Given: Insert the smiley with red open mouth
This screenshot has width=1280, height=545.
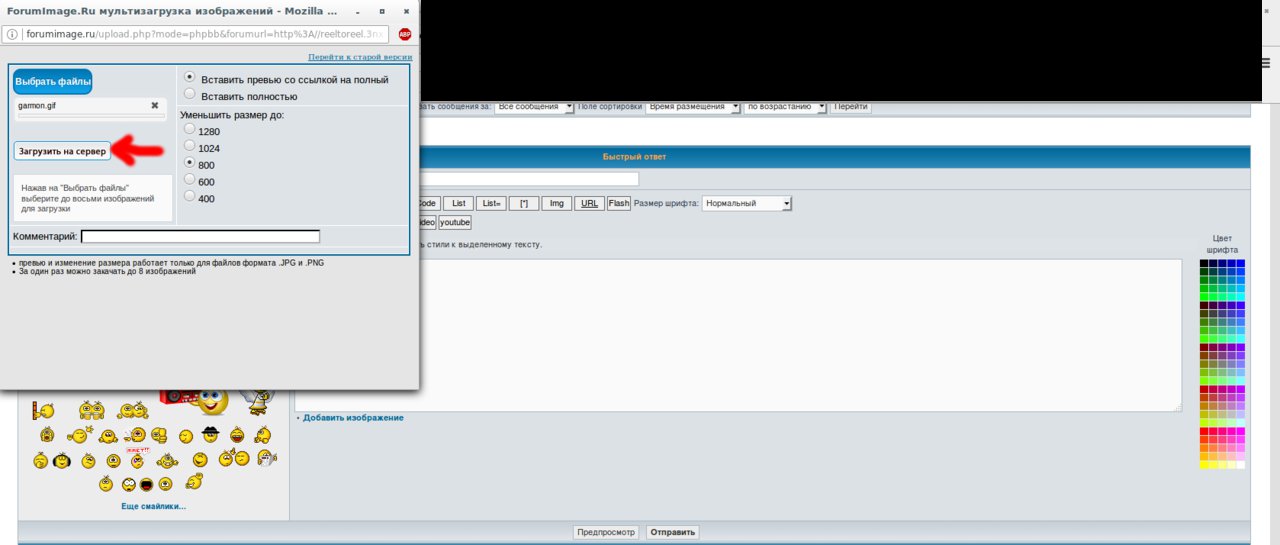Looking at the screenshot, I should (x=147, y=485).
